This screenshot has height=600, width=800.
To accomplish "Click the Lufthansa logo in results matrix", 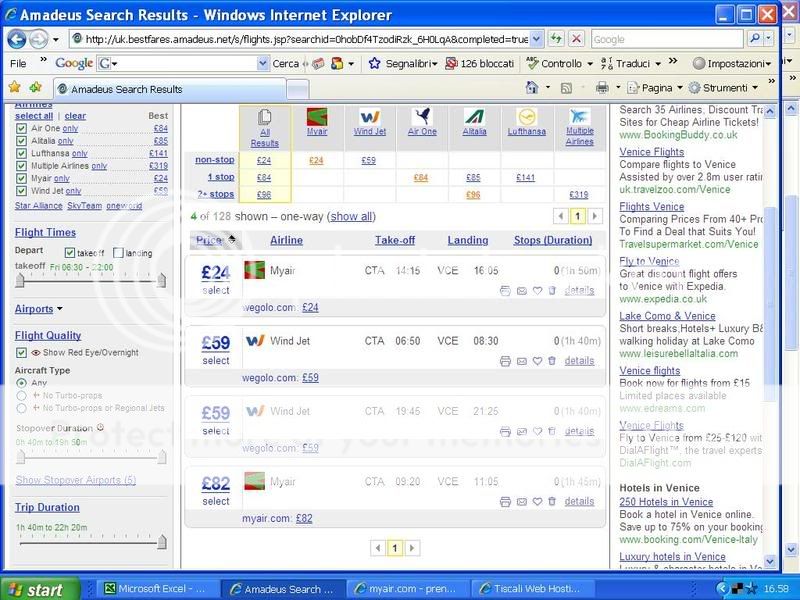I will (x=525, y=116).
